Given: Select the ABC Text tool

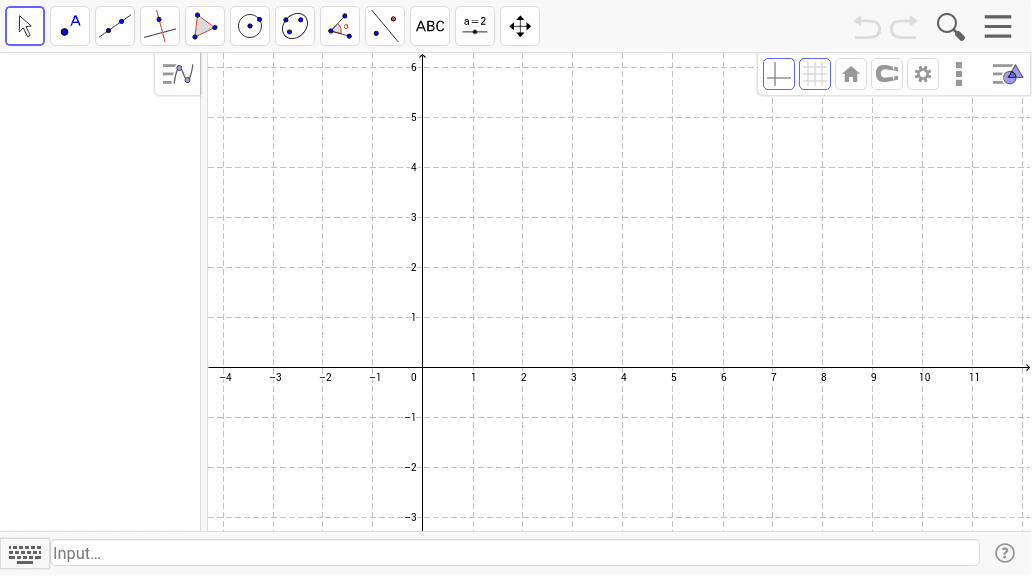Looking at the screenshot, I should pyautogui.click(x=430, y=26).
